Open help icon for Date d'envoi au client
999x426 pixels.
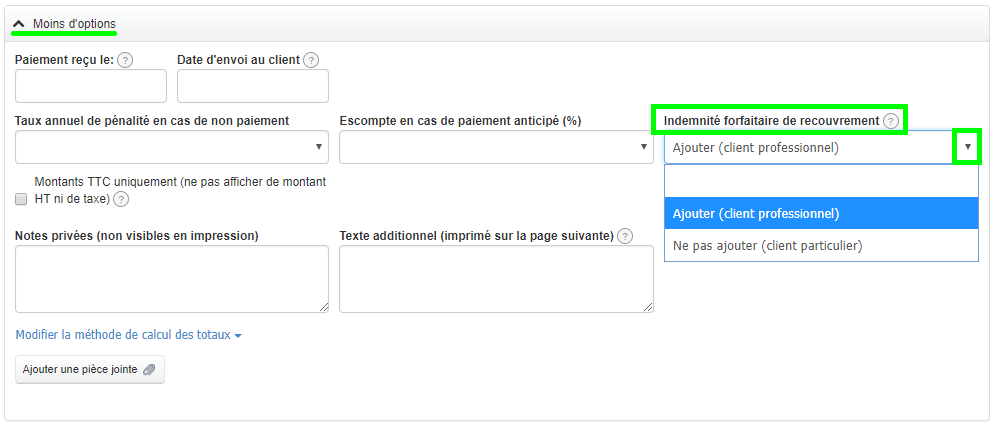311,60
